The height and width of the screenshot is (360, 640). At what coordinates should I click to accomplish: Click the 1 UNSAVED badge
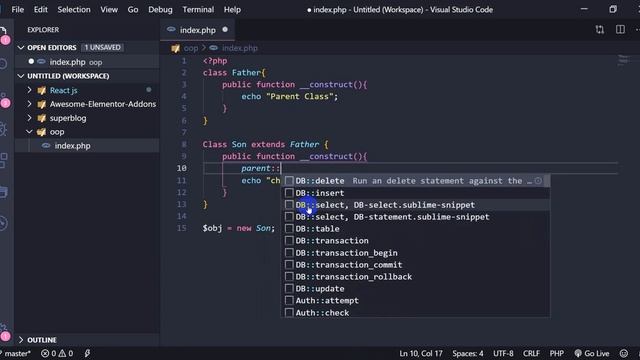(102, 47)
